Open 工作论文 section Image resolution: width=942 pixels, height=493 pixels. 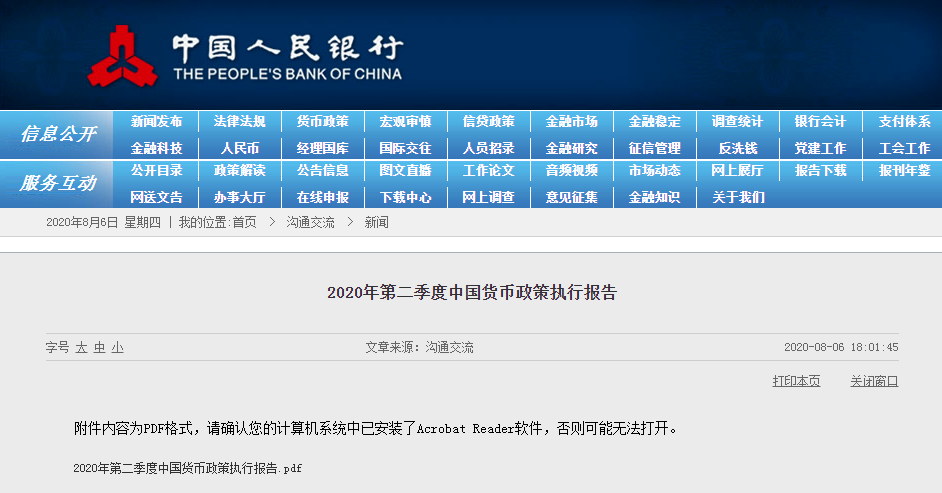pyautogui.click(x=488, y=171)
